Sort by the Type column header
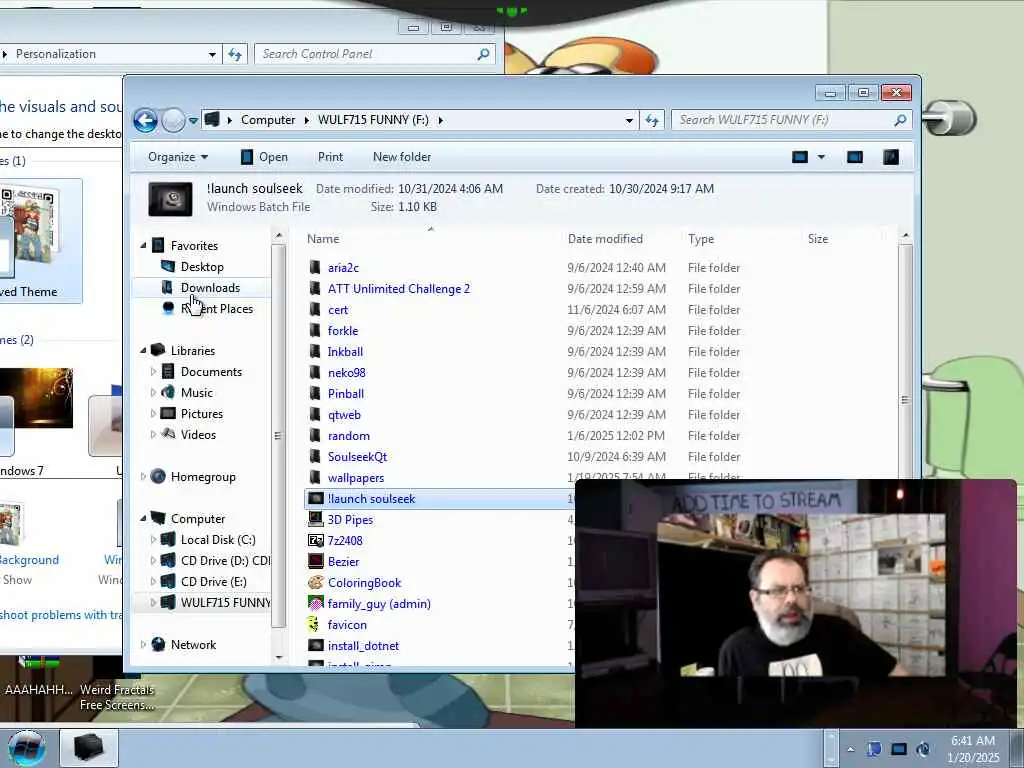1024x768 pixels. (701, 239)
